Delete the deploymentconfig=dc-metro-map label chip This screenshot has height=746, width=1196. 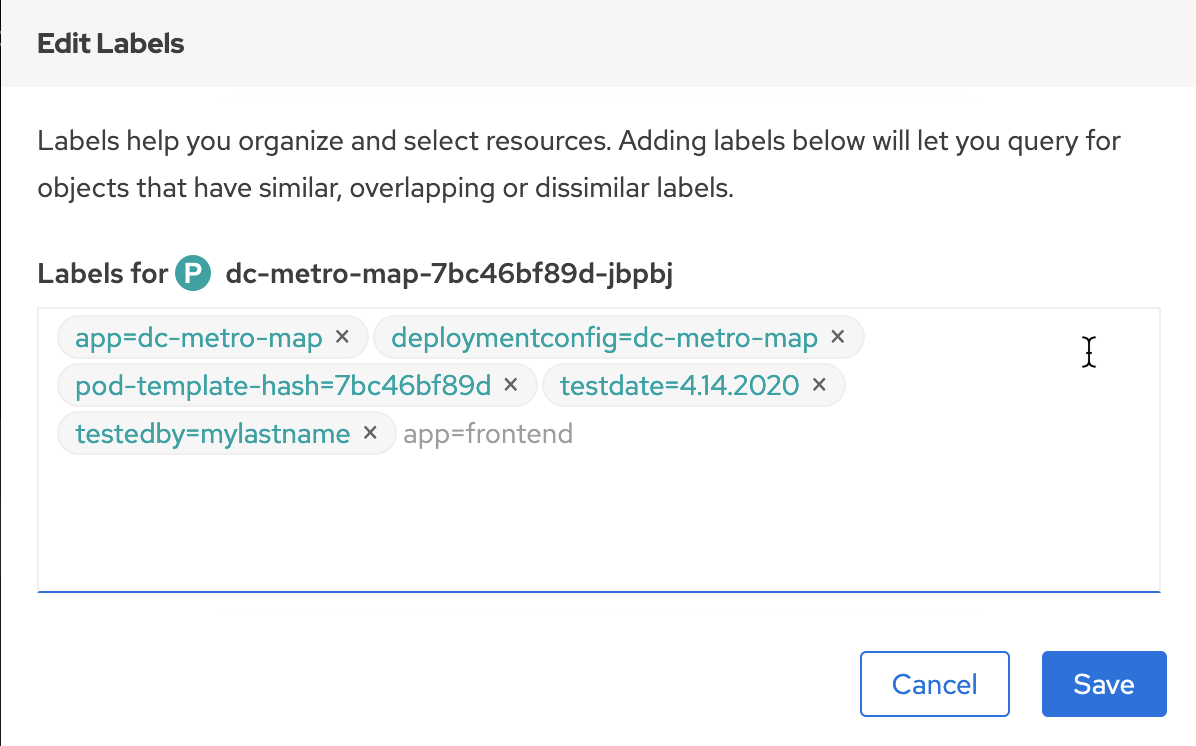click(838, 336)
